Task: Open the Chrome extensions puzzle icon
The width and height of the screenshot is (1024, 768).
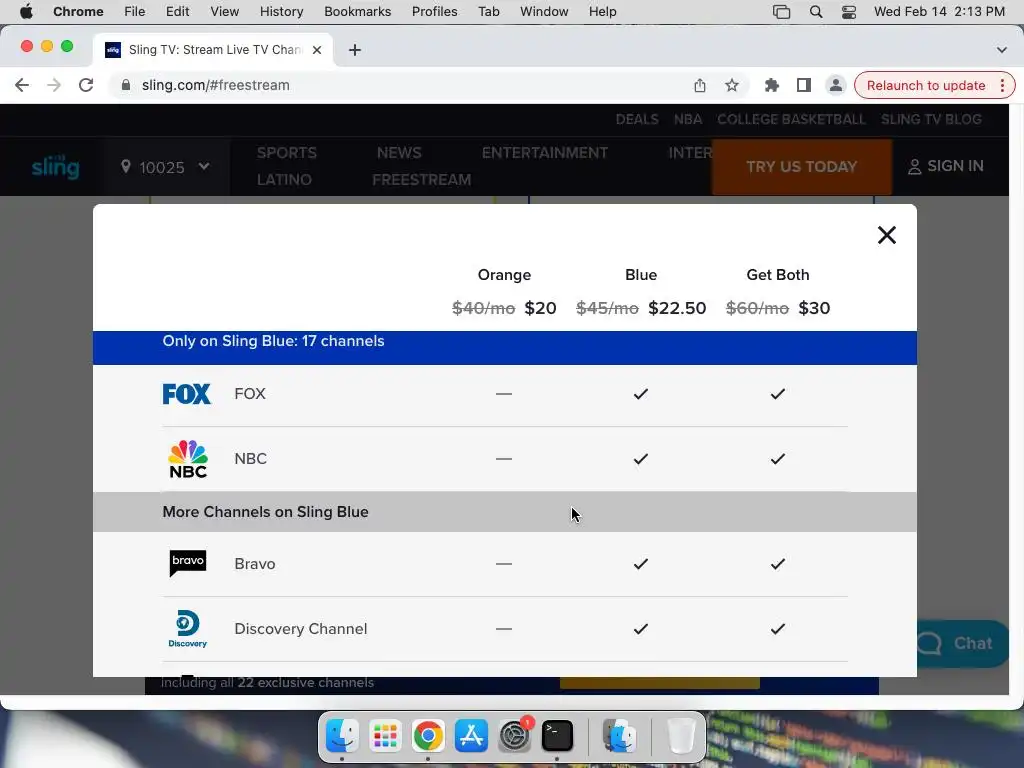Action: [x=772, y=86]
